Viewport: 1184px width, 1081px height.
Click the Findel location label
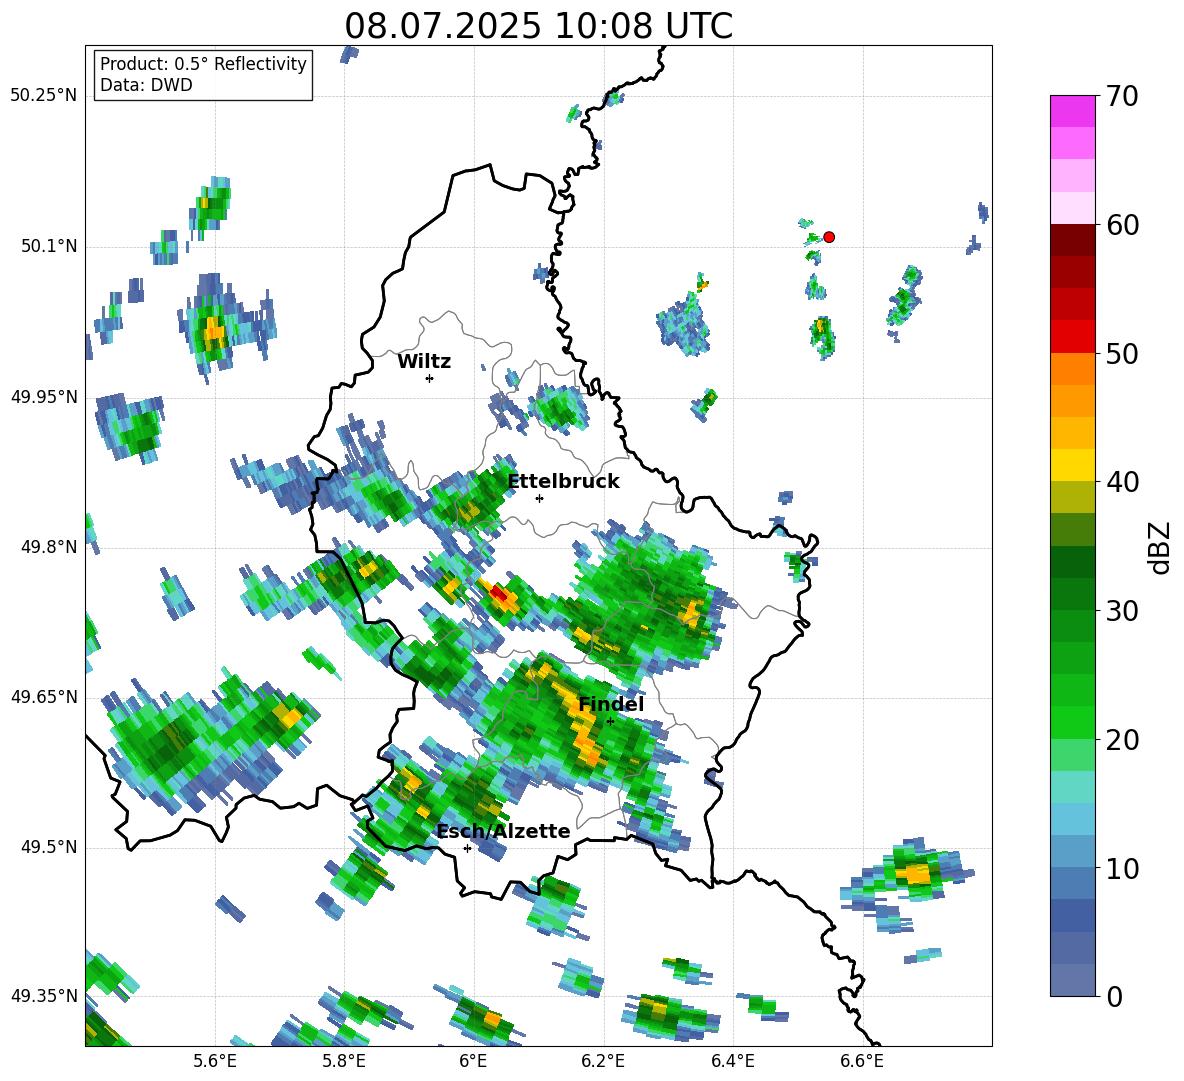coord(611,704)
